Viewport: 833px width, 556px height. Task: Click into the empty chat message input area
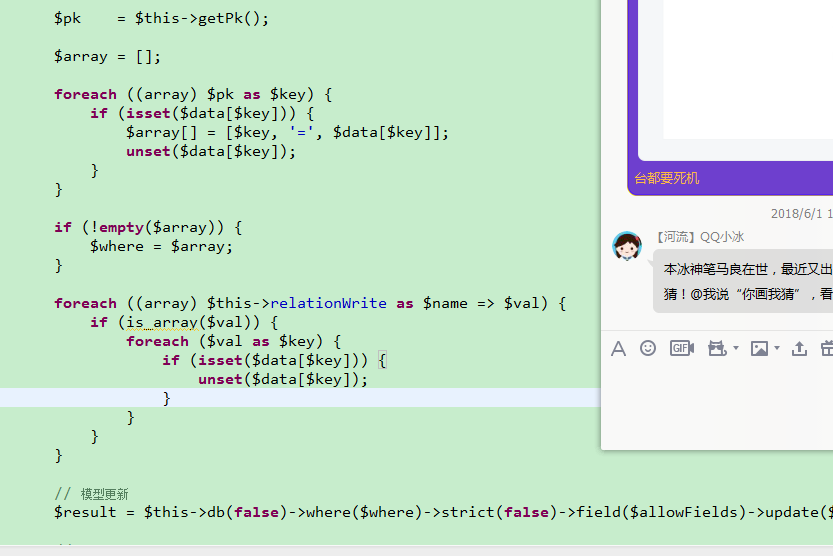point(717,406)
